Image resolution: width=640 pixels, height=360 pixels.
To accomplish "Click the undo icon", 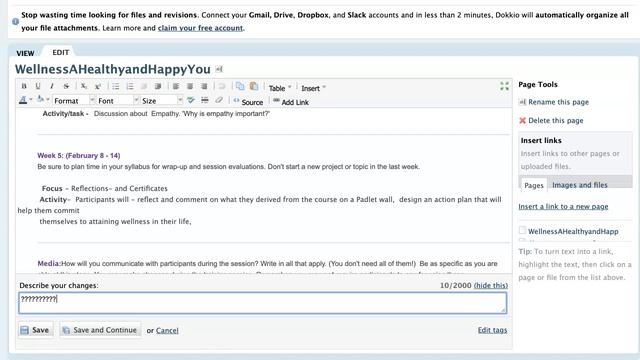I will (x=222, y=86).
